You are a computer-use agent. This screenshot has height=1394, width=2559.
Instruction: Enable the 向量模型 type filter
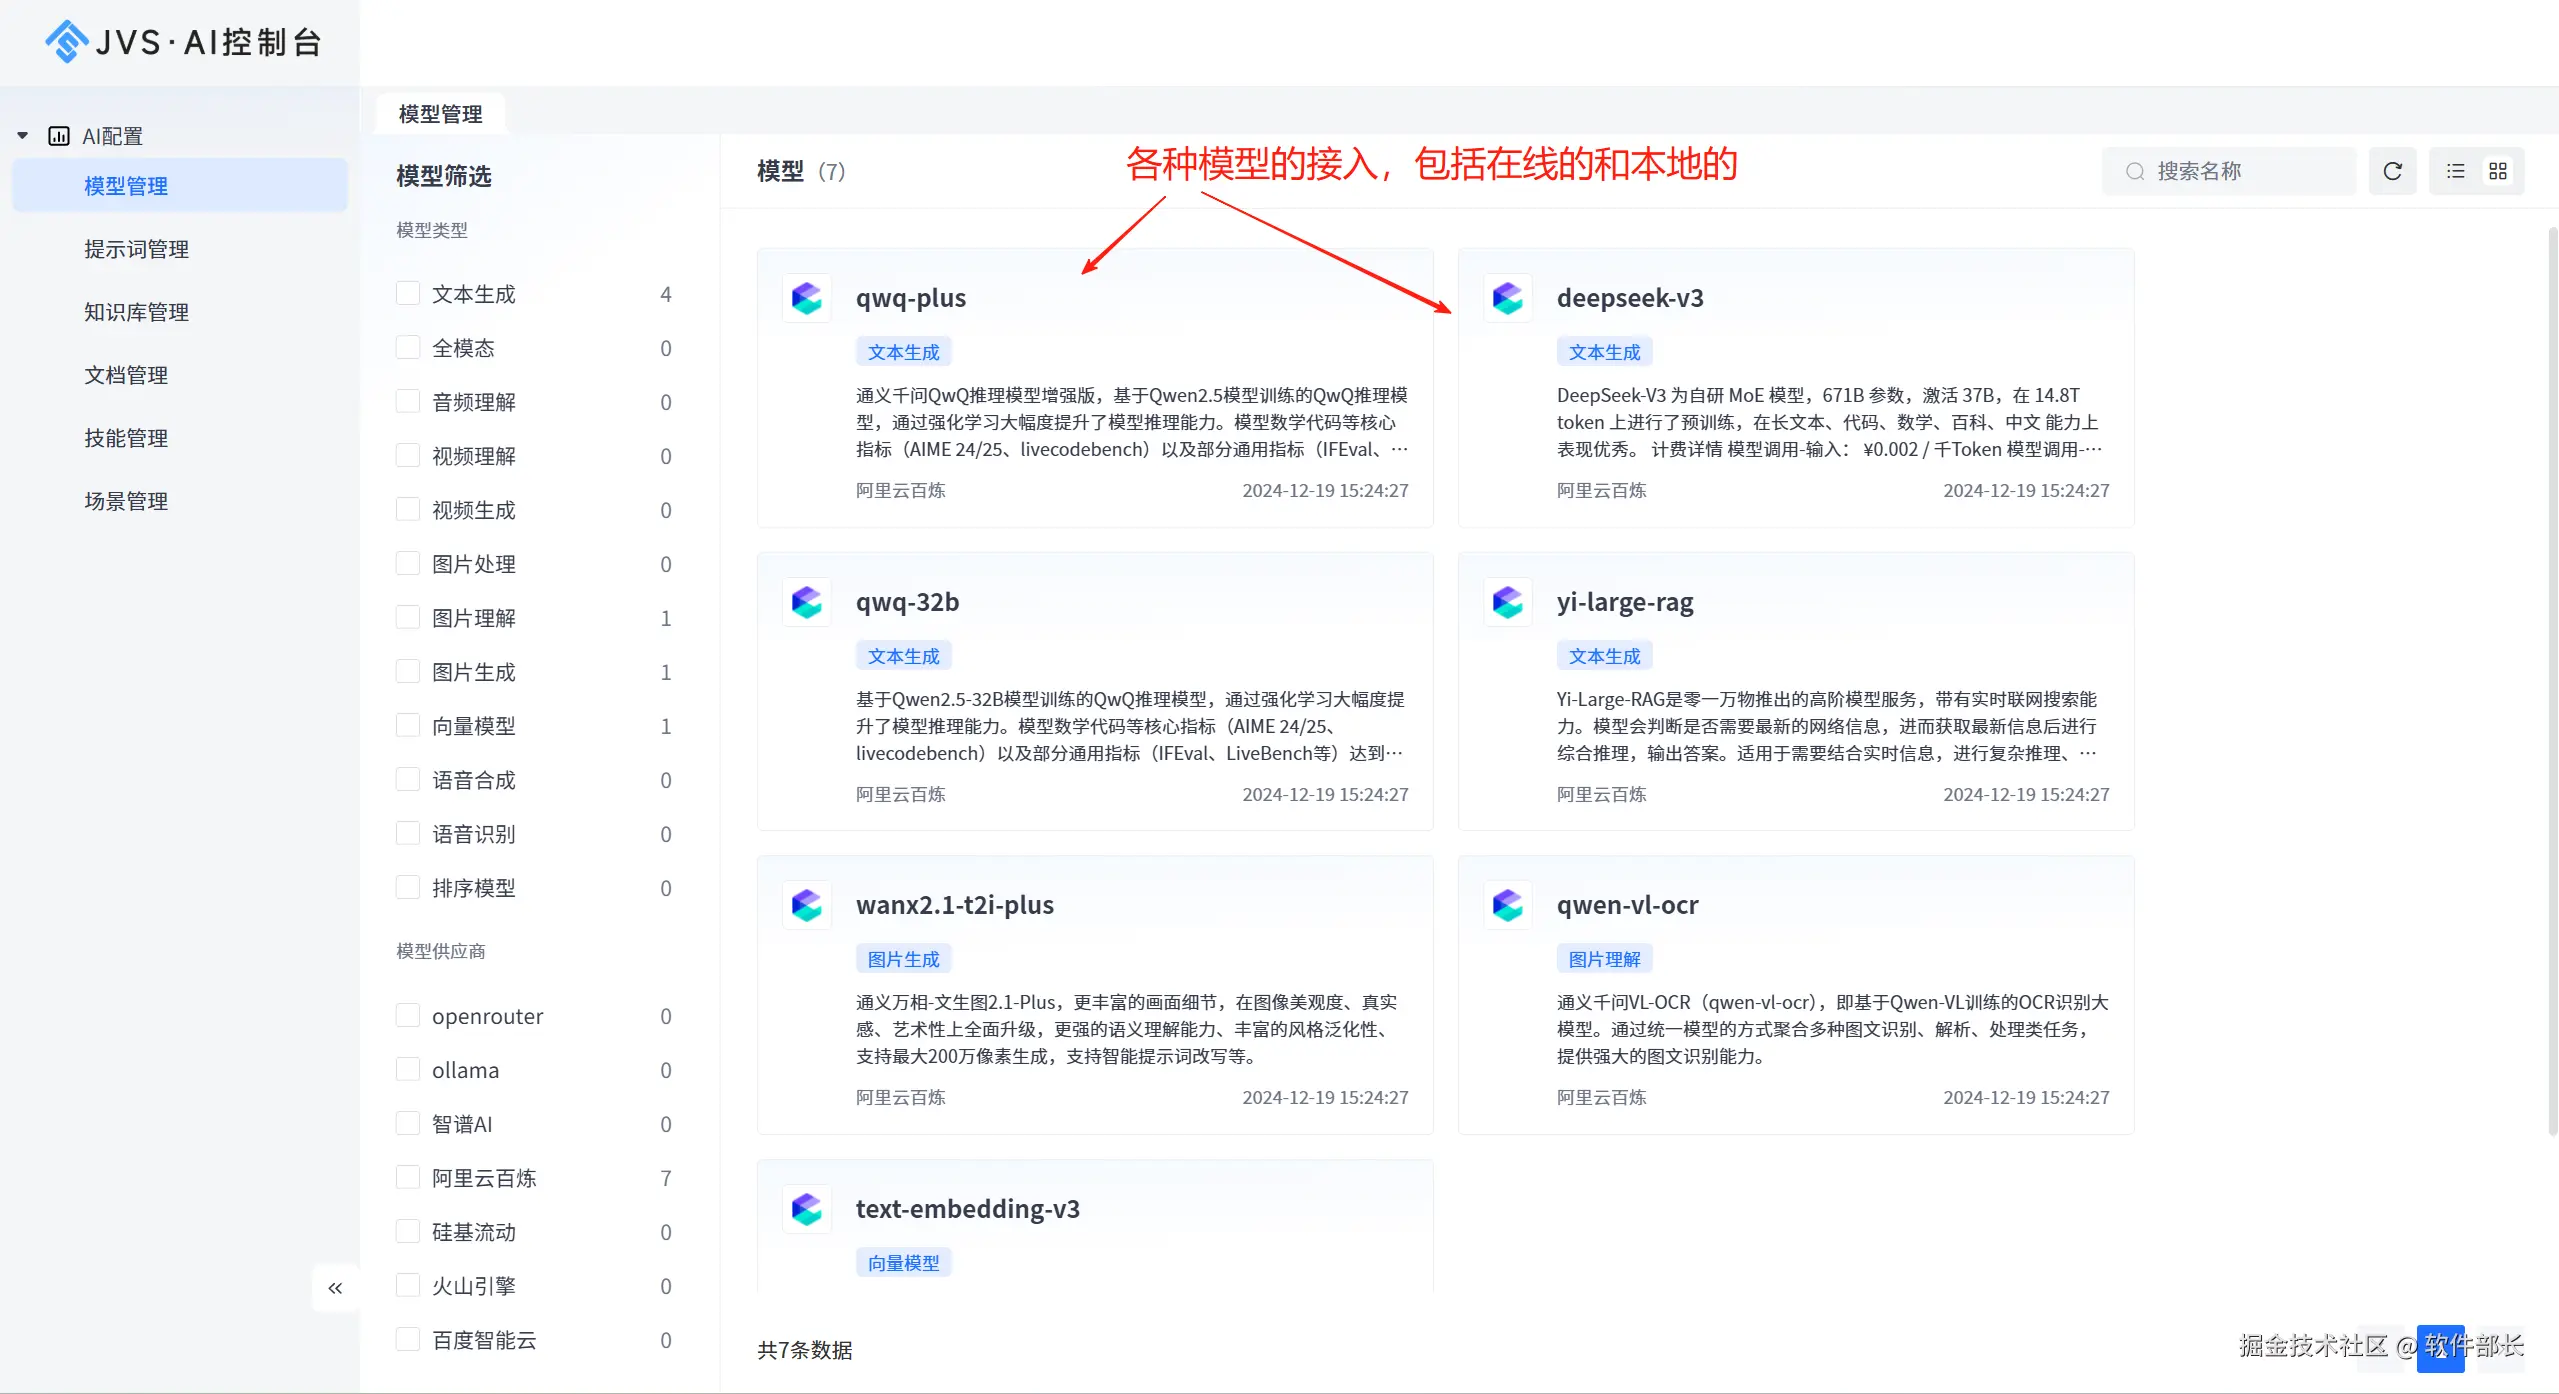408,725
